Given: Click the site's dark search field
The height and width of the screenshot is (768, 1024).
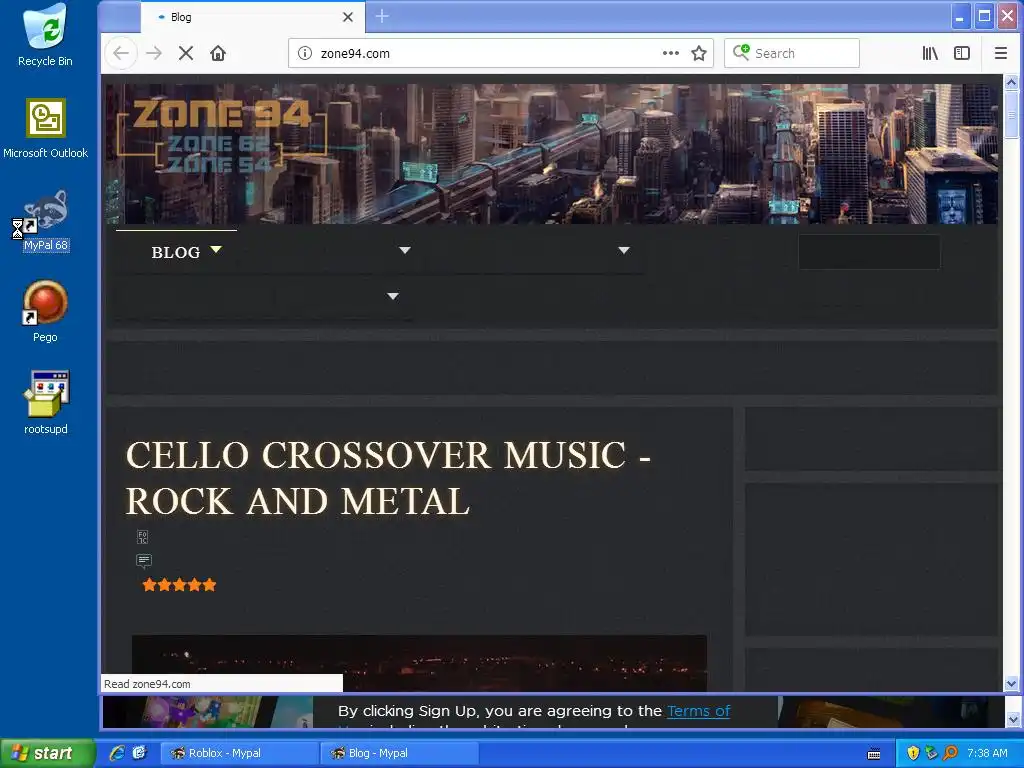Looking at the screenshot, I should 869,252.
